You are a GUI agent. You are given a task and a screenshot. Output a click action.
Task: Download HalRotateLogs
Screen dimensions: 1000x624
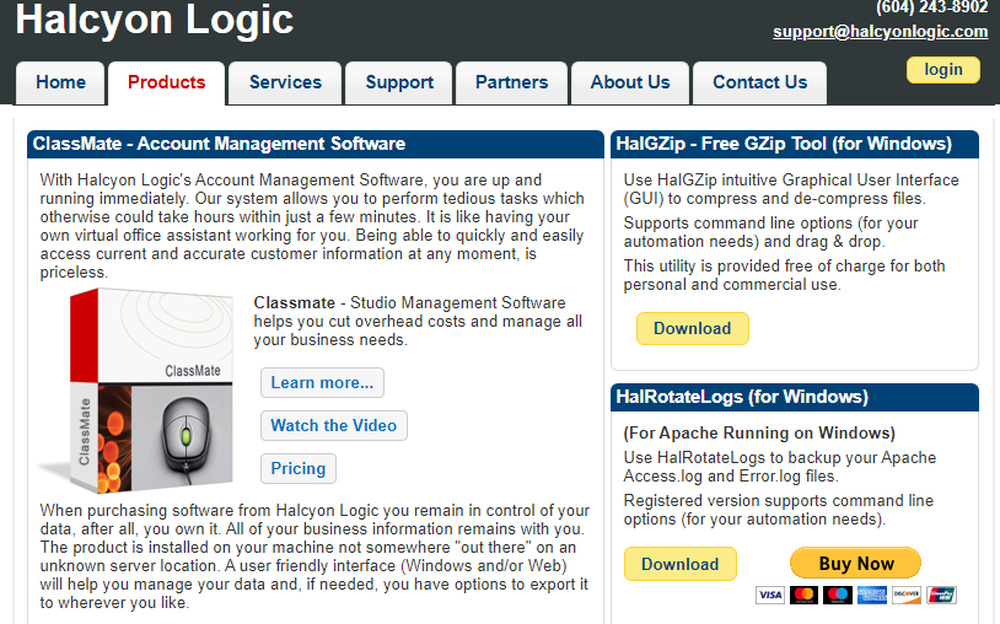(x=680, y=564)
